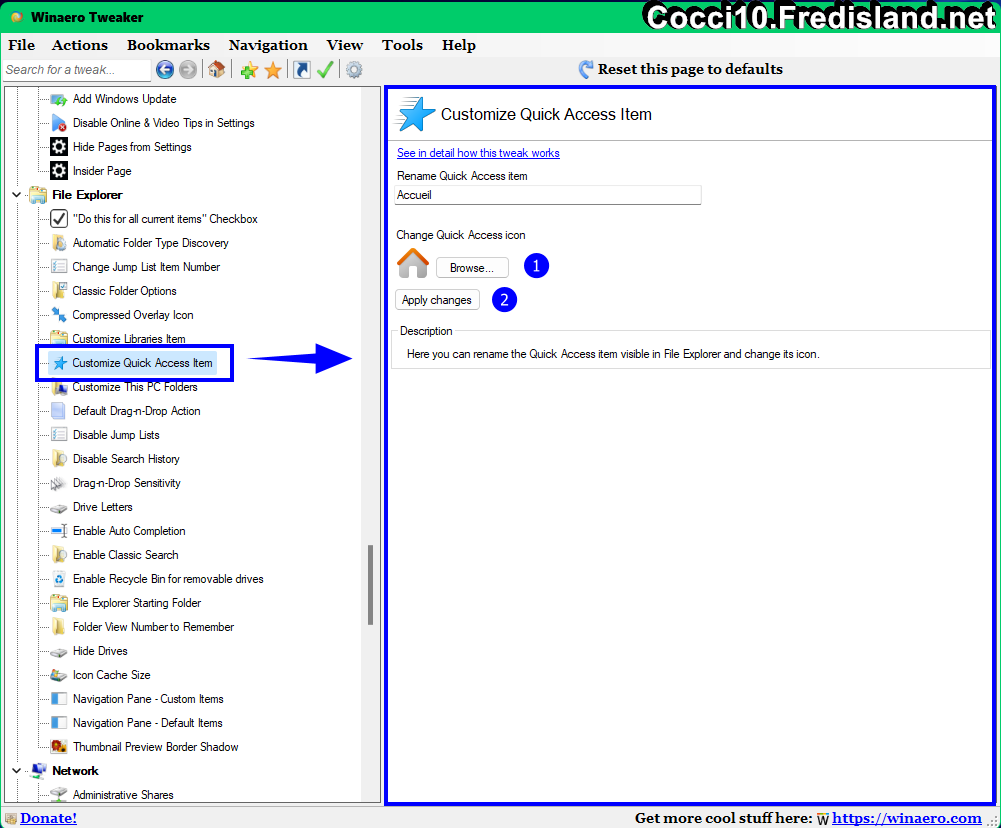The height and width of the screenshot is (828, 1001).
Task: Select Administrative Shares
Action: (123, 795)
